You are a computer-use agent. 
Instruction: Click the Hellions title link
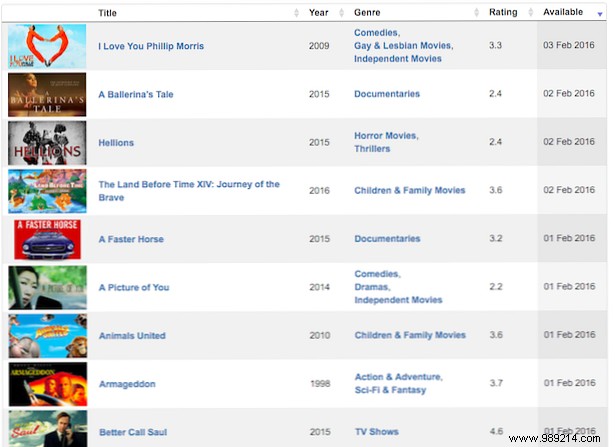[x=116, y=143]
